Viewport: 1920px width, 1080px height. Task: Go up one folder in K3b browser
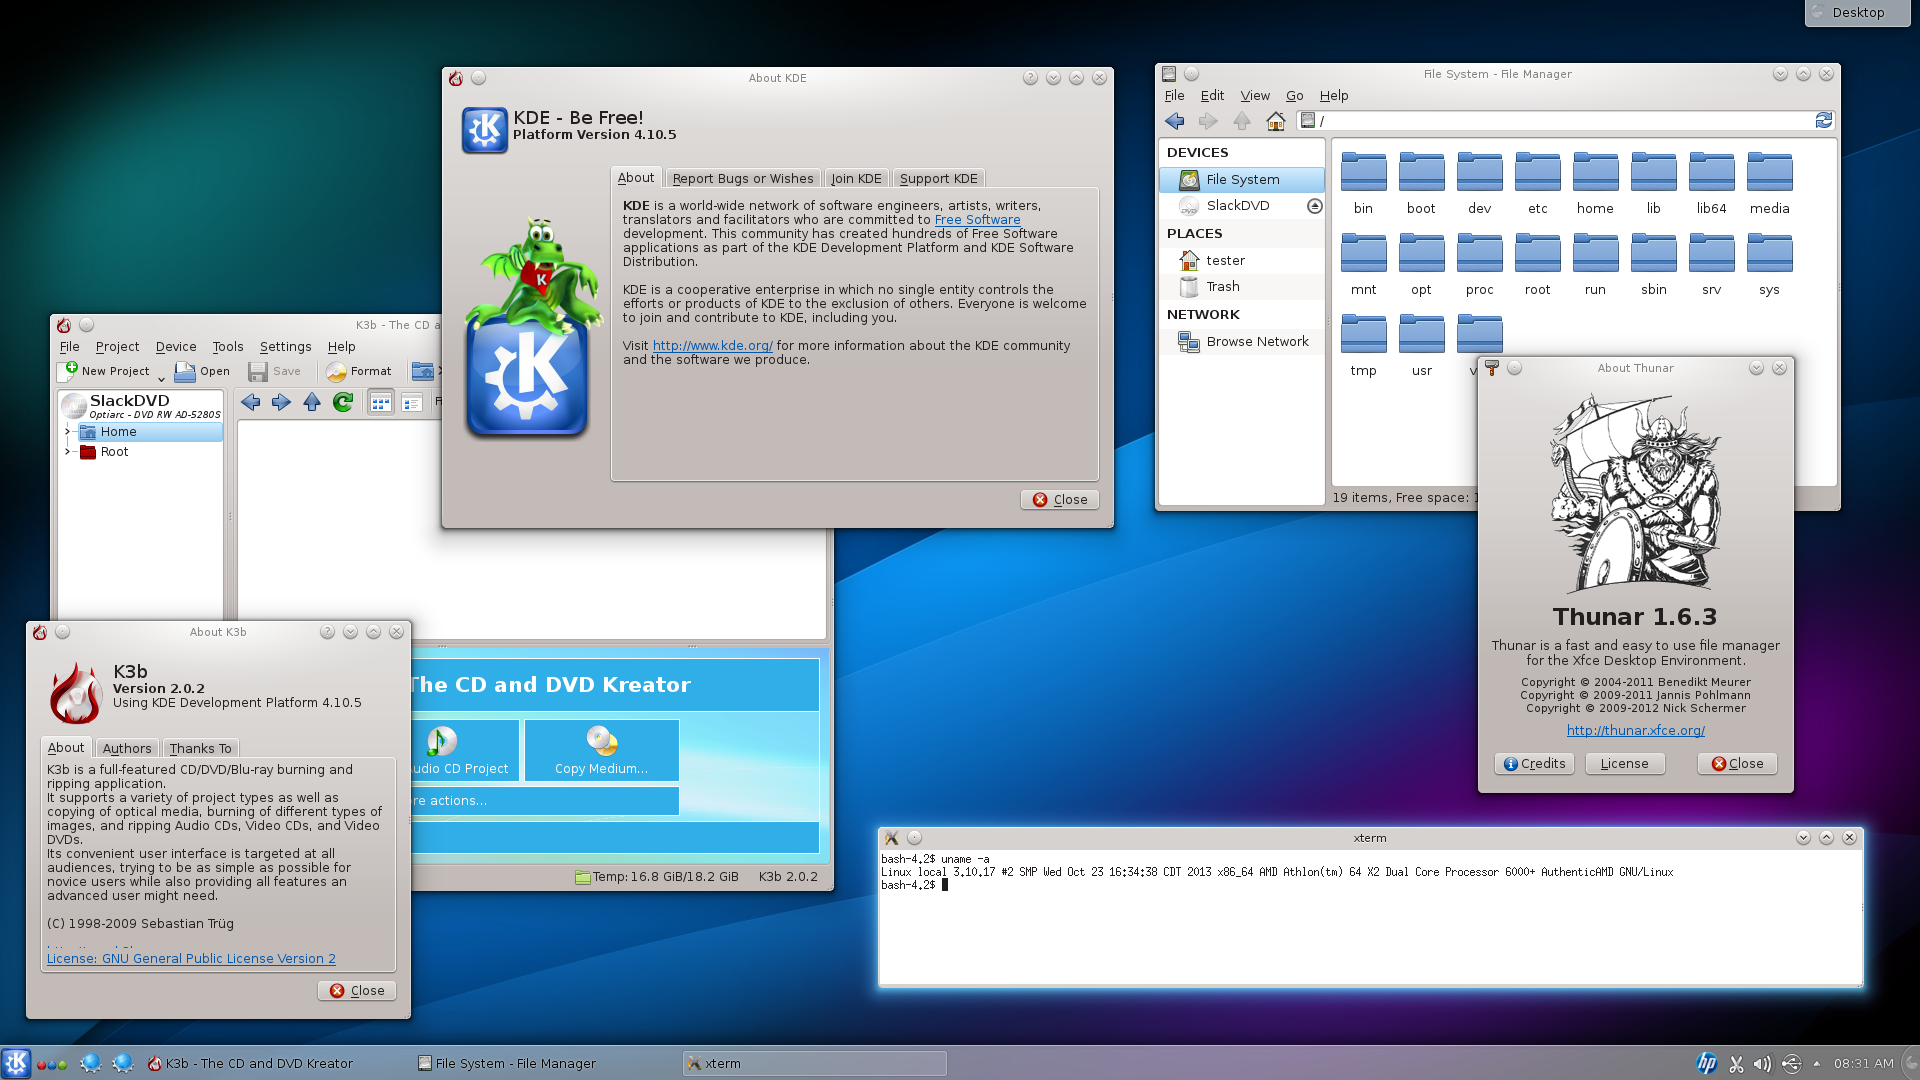click(x=312, y=402)
